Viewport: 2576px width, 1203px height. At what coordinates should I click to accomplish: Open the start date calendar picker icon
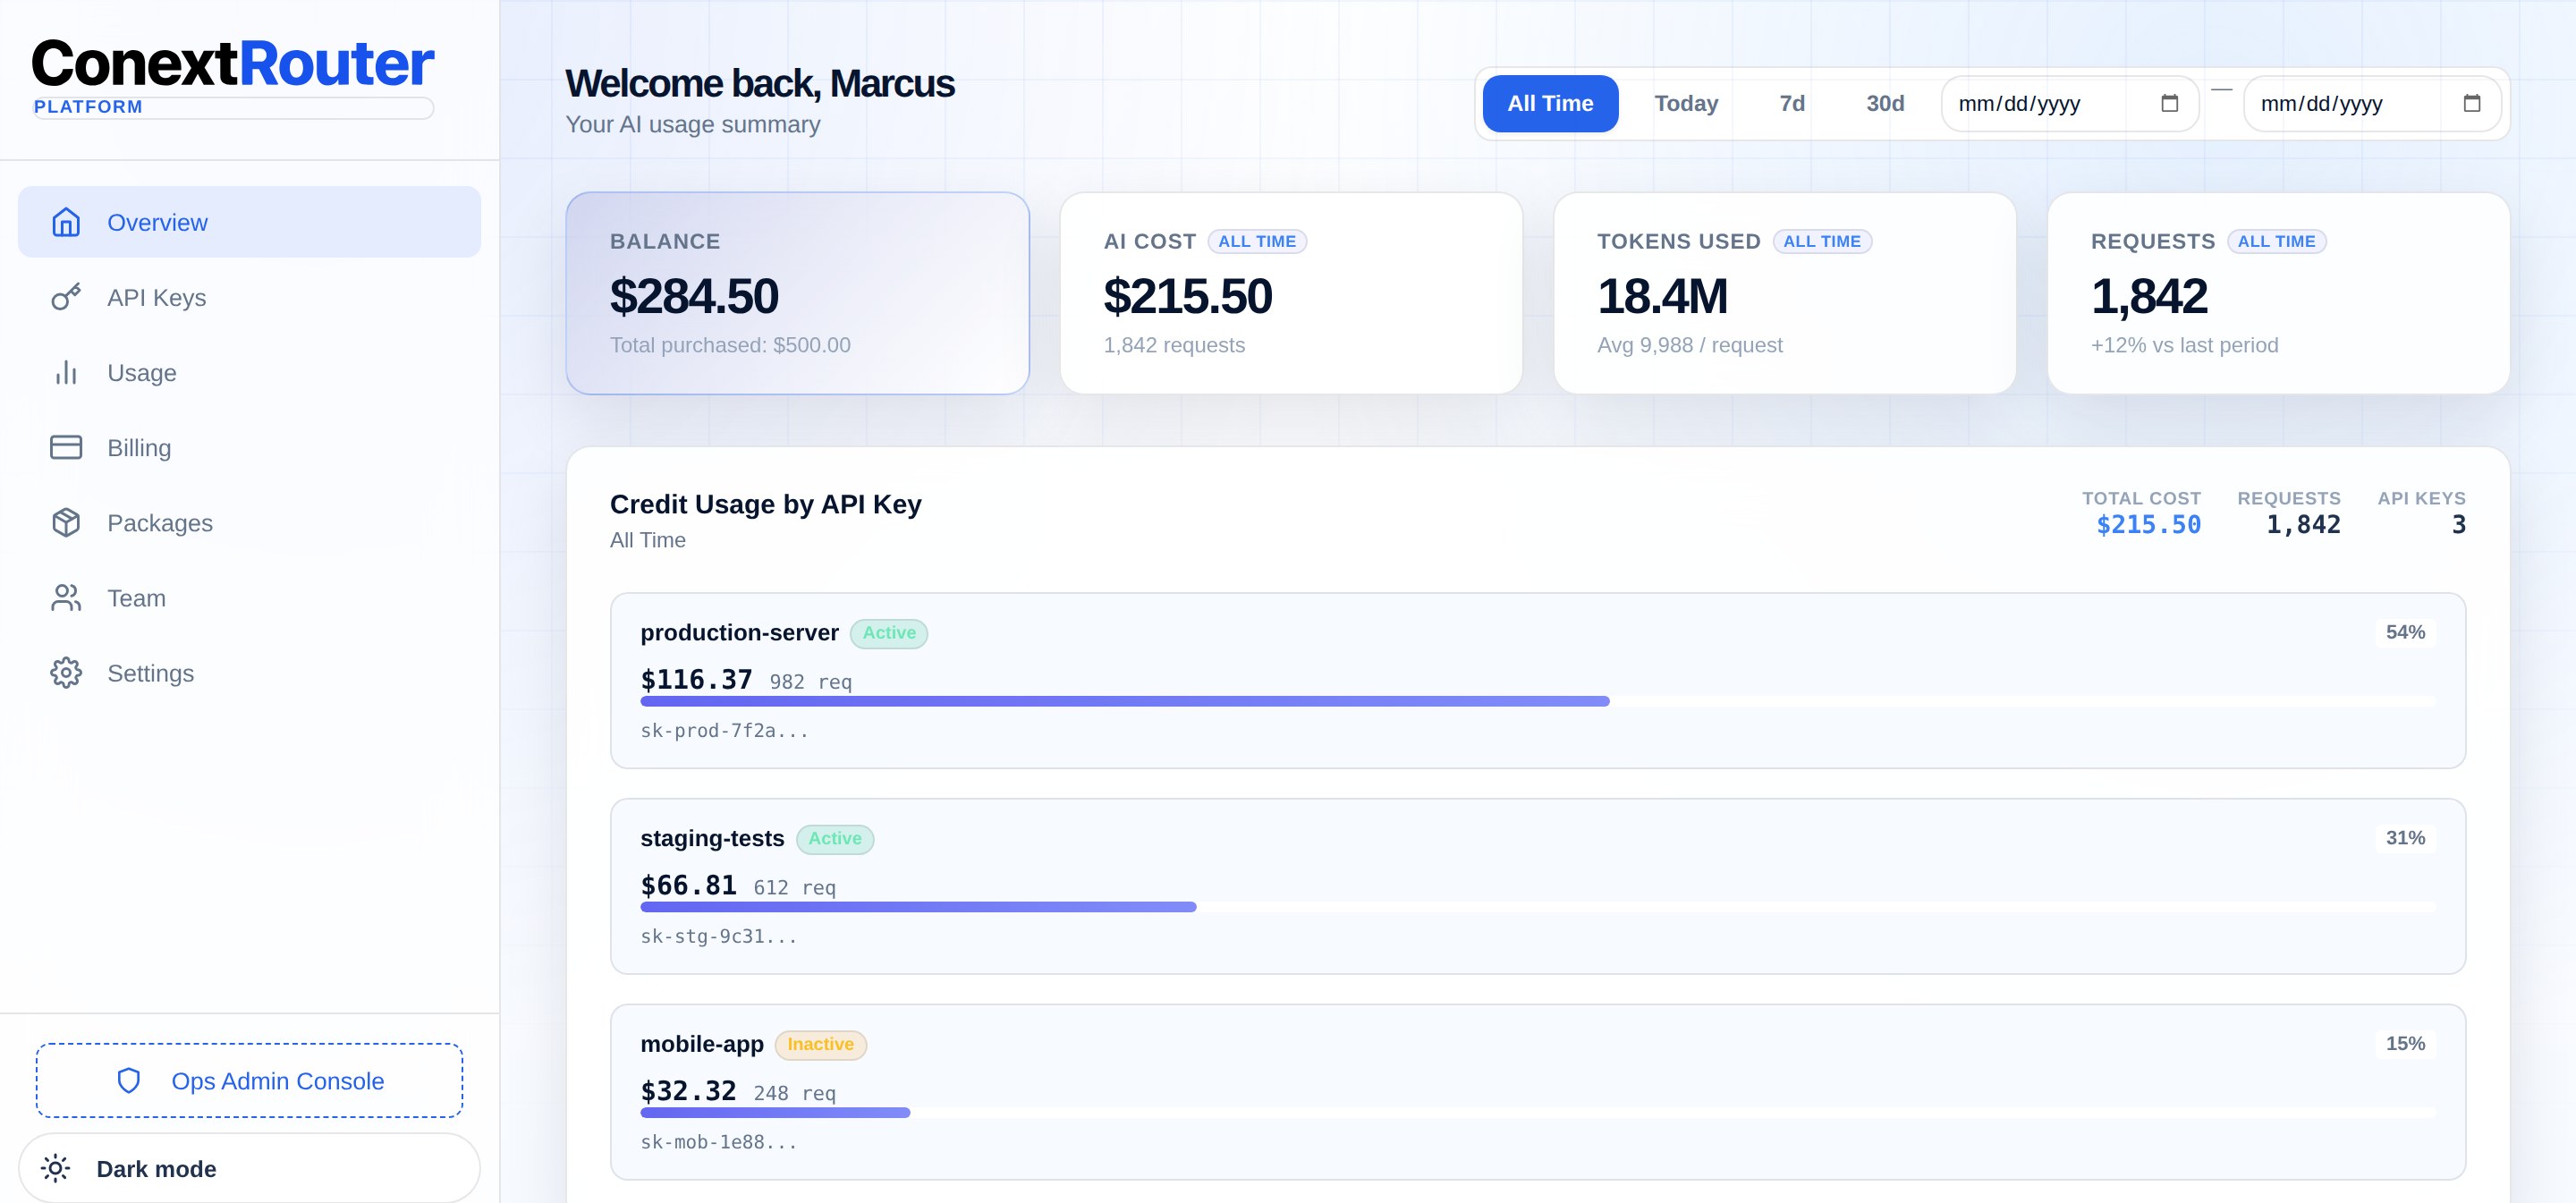tap(2169, 103)
